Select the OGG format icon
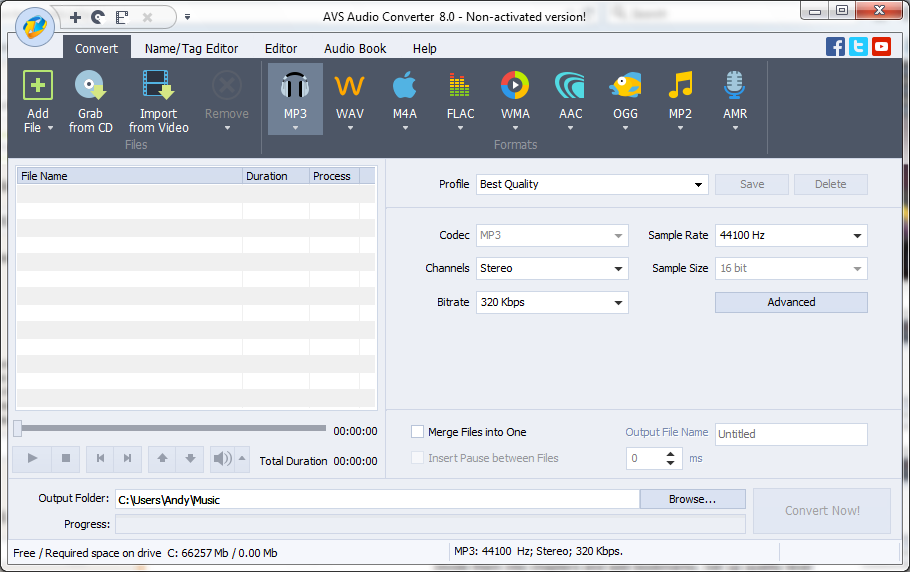910x572 pixels. click(x=625, y=87)
